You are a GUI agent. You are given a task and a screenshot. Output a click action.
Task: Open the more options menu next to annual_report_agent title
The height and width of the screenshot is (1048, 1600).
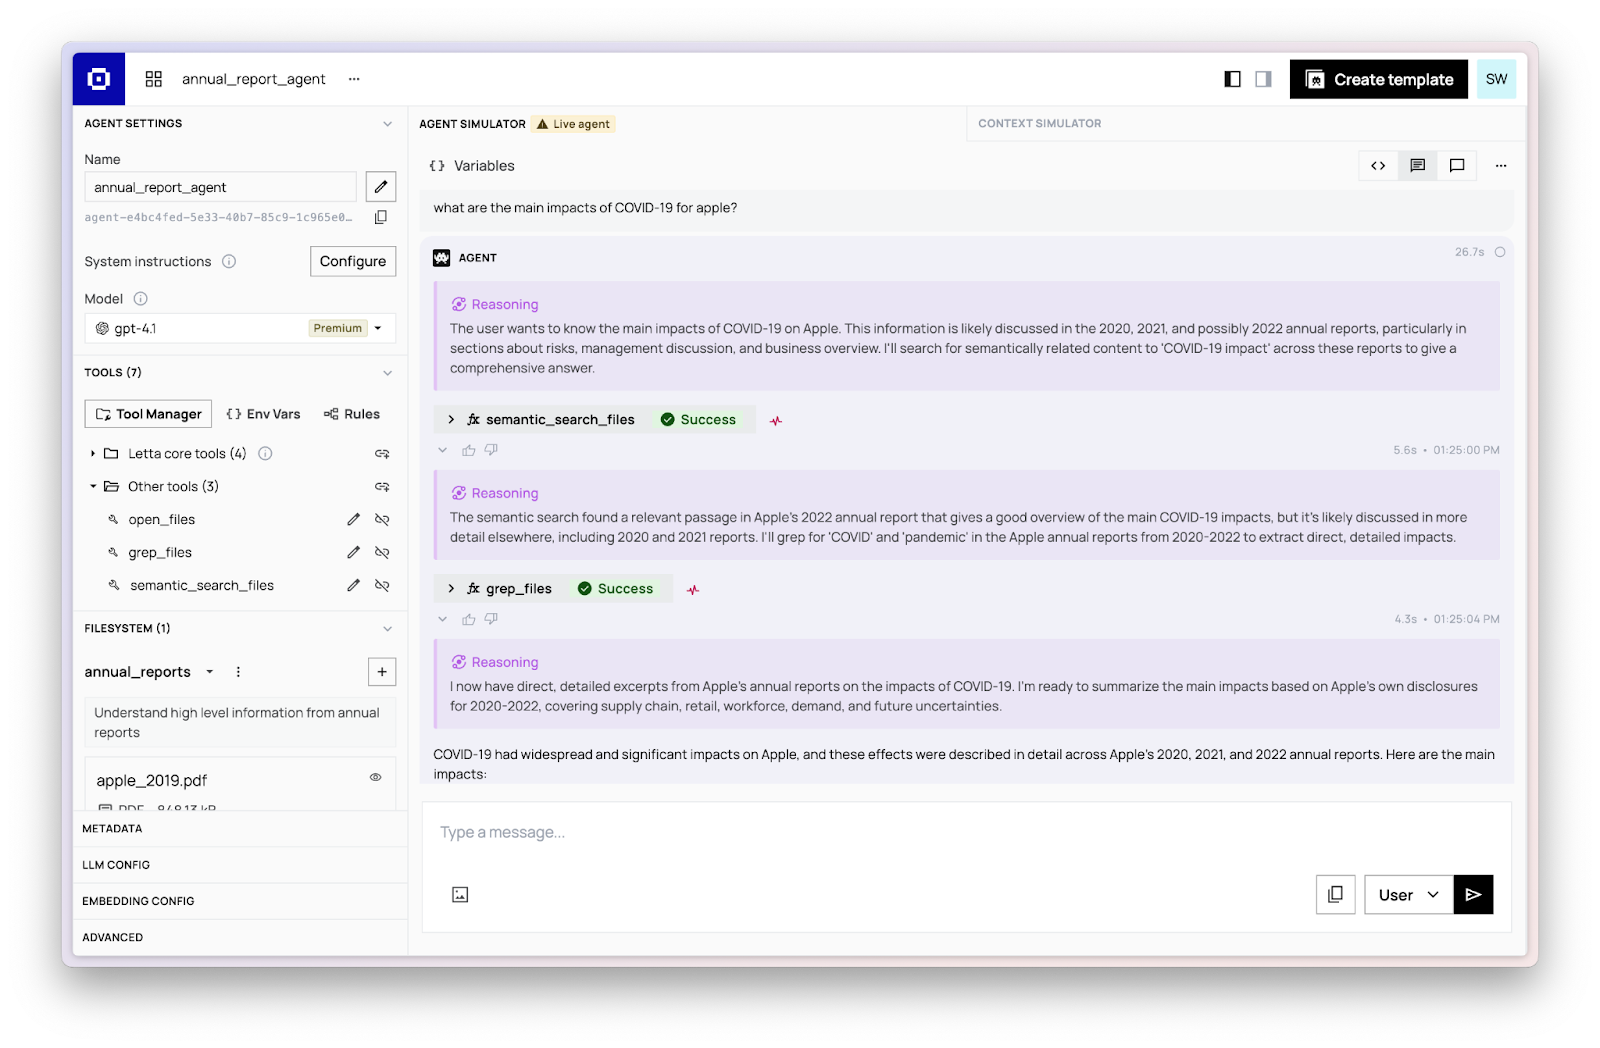(354, 79)
